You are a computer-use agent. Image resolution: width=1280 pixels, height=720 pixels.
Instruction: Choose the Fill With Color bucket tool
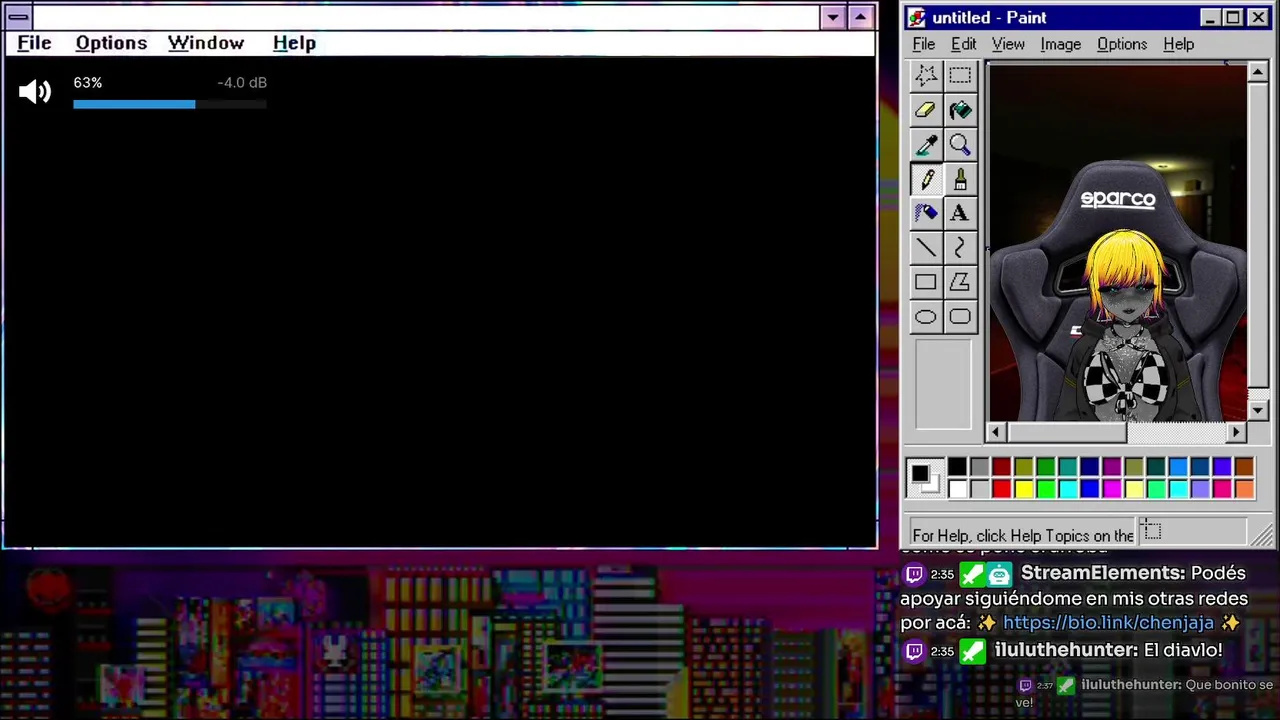point(960,110)
